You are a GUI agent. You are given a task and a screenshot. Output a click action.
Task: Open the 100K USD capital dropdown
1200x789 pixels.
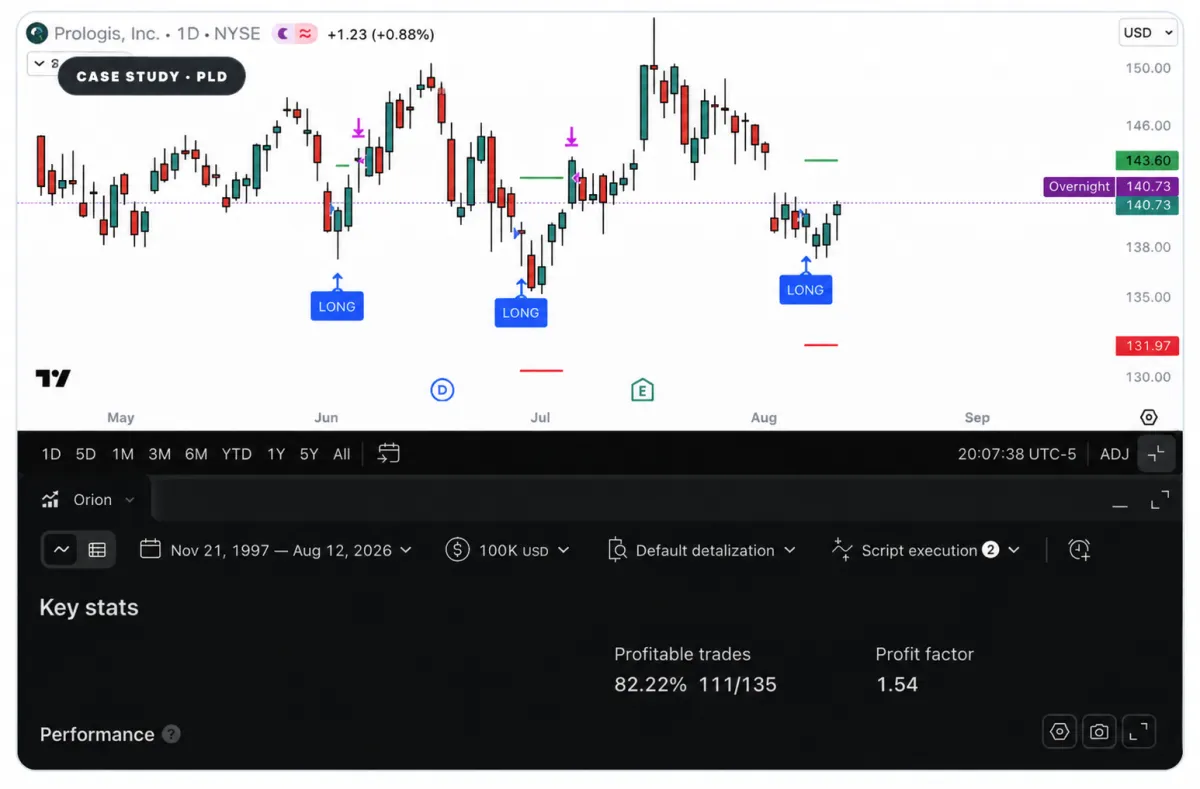tap(508, 550)
